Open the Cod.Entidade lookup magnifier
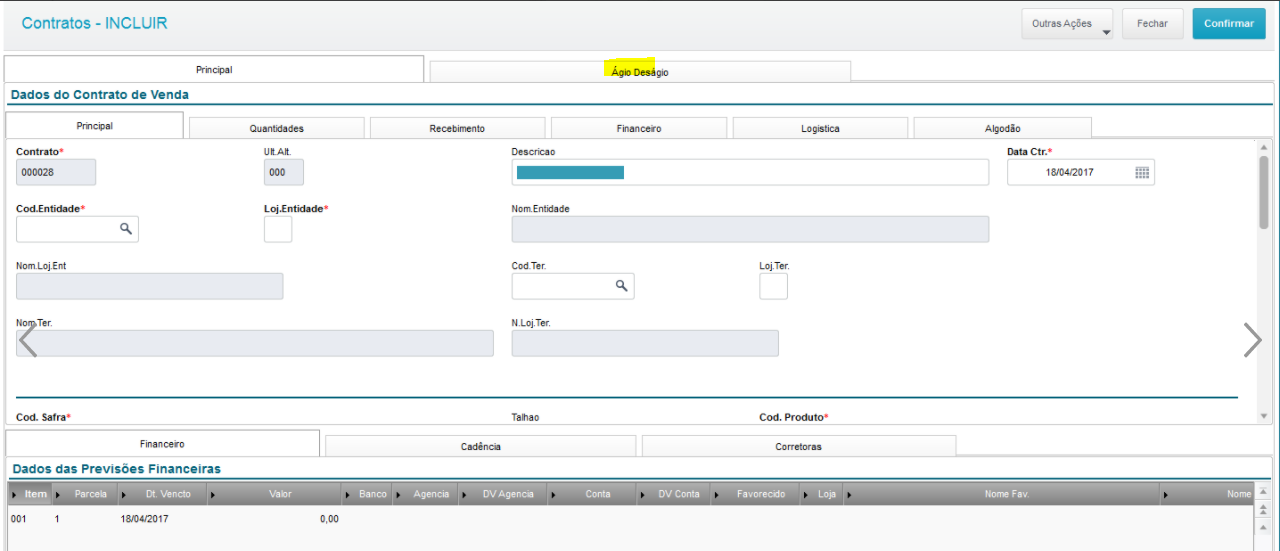Viewport: 1280px width, 551px height. [x=126, y=228]
